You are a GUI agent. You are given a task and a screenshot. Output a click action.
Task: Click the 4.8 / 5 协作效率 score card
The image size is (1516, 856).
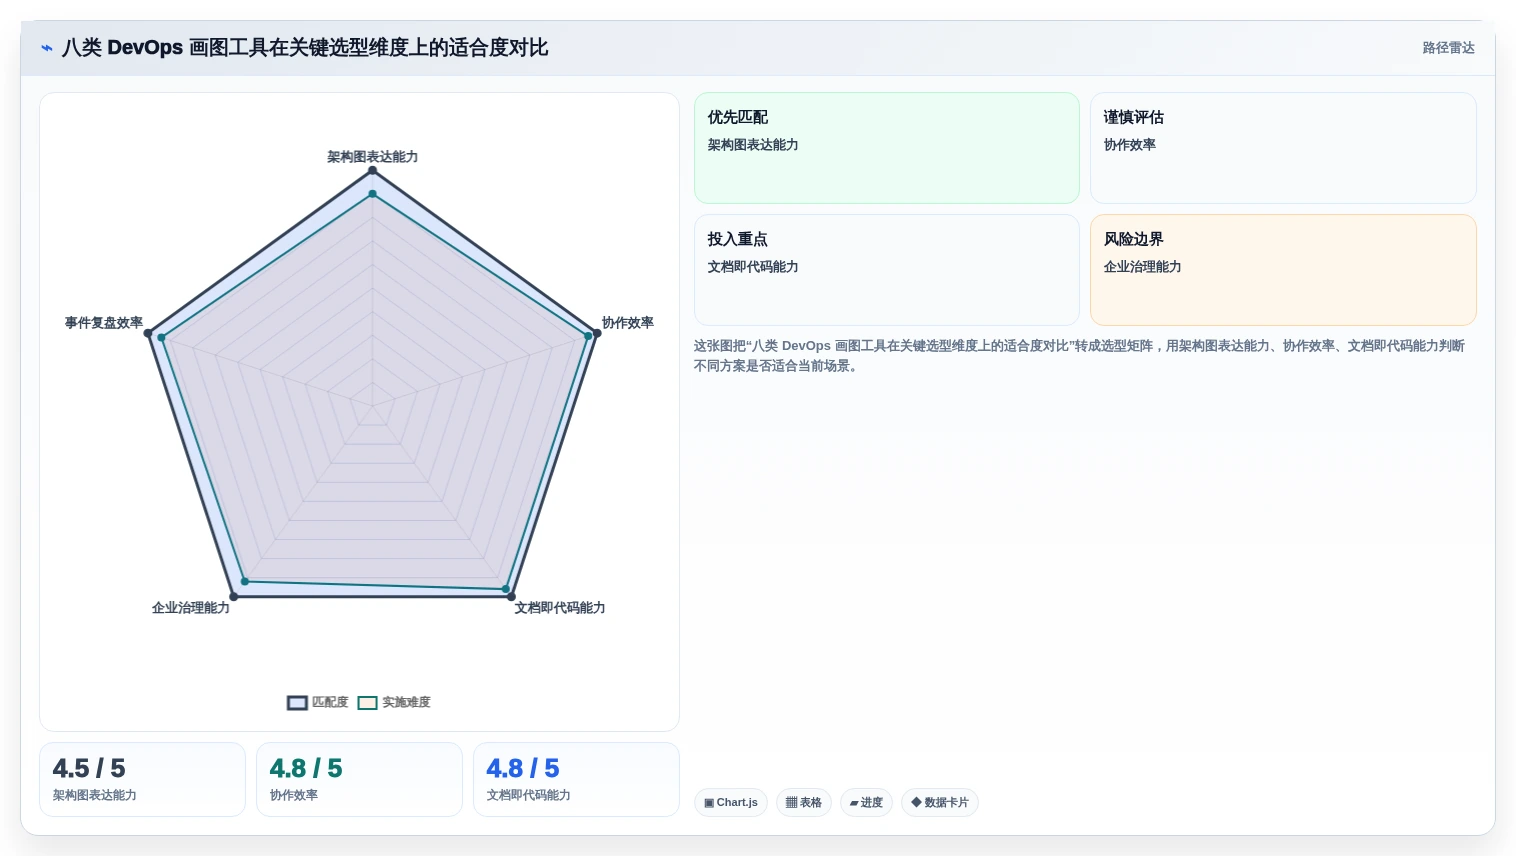click(x=359, y=779)
